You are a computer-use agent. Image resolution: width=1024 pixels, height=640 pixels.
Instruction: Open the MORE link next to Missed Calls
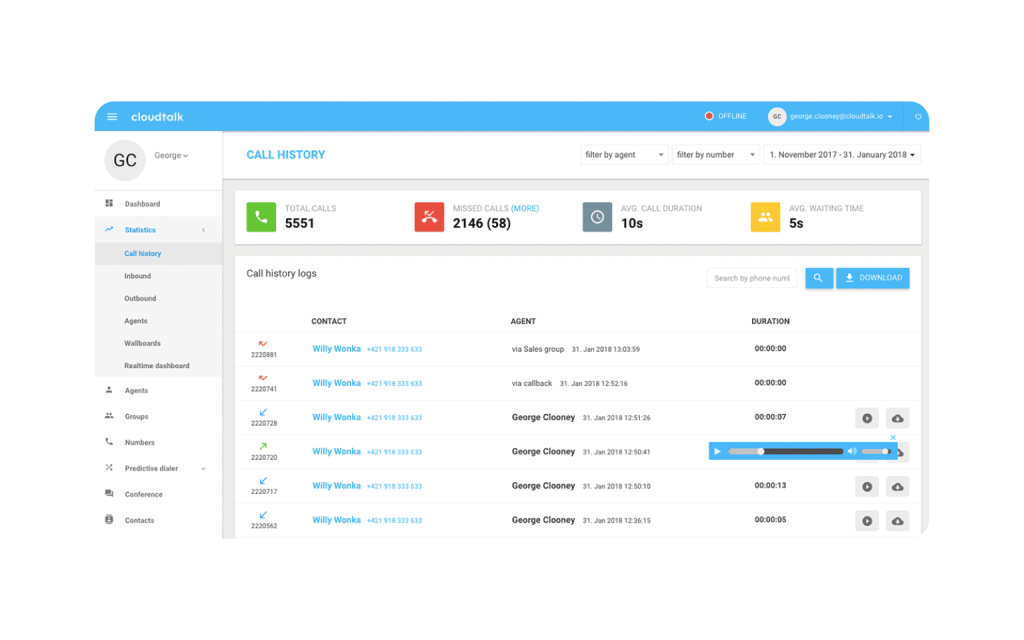click(x=525, y=208)
